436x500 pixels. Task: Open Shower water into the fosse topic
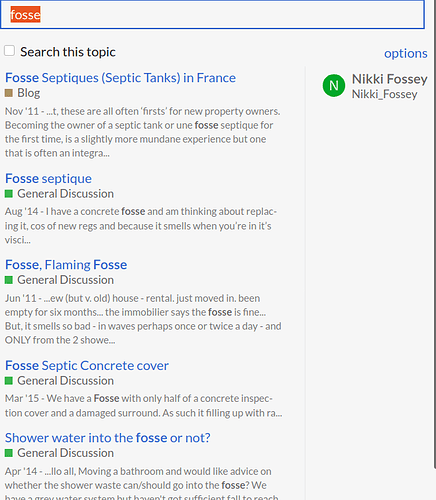point(108,438)
